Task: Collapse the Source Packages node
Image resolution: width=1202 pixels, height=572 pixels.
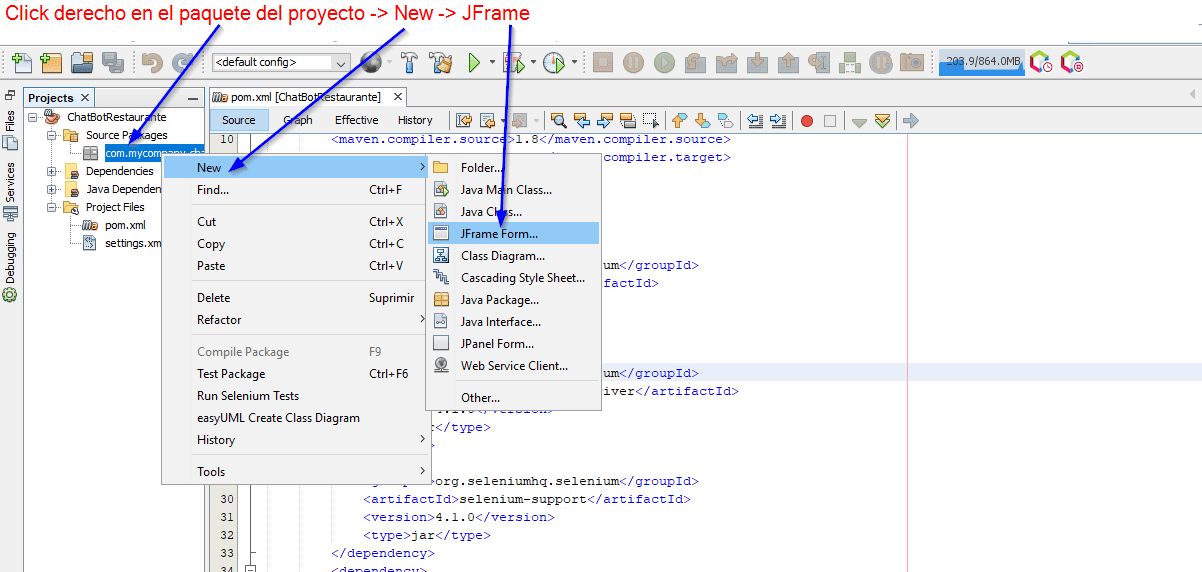Action: 52,135
